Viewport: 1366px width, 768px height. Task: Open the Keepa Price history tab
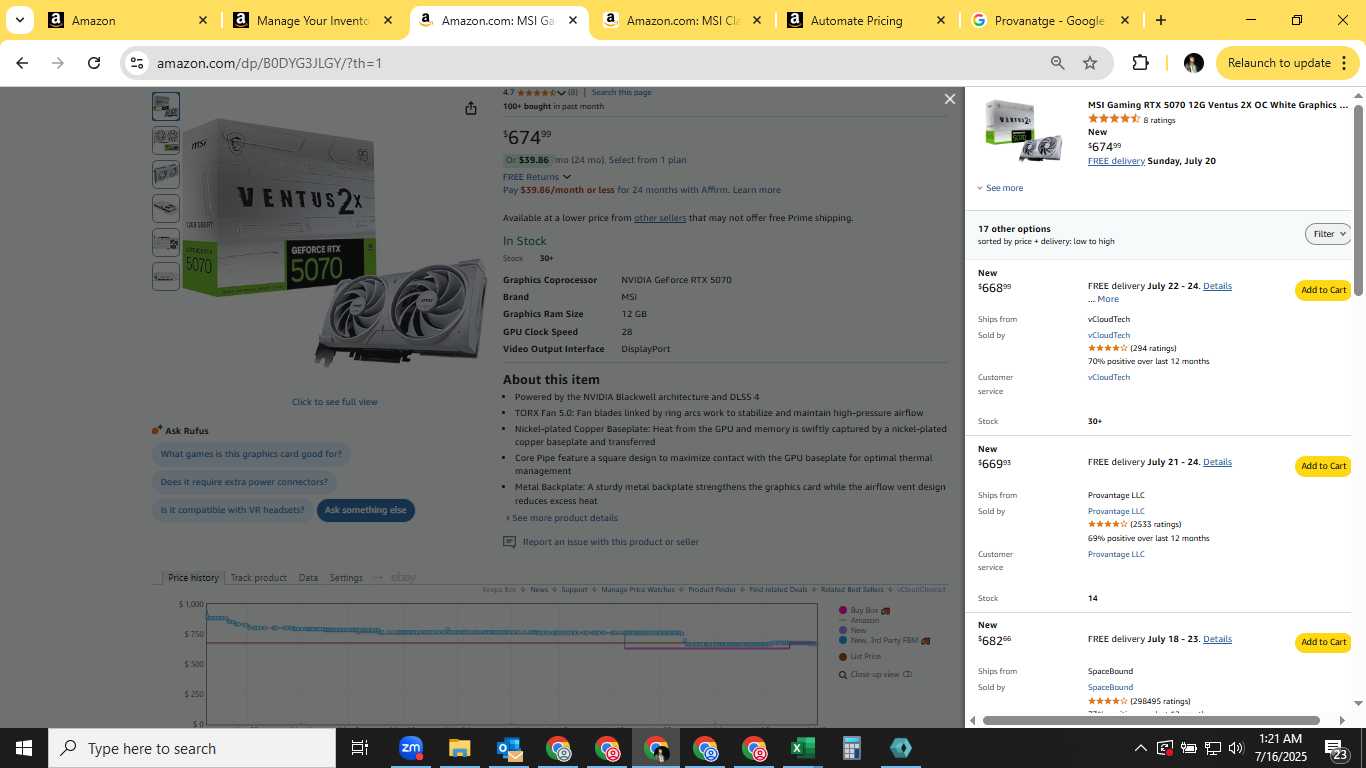193,578
